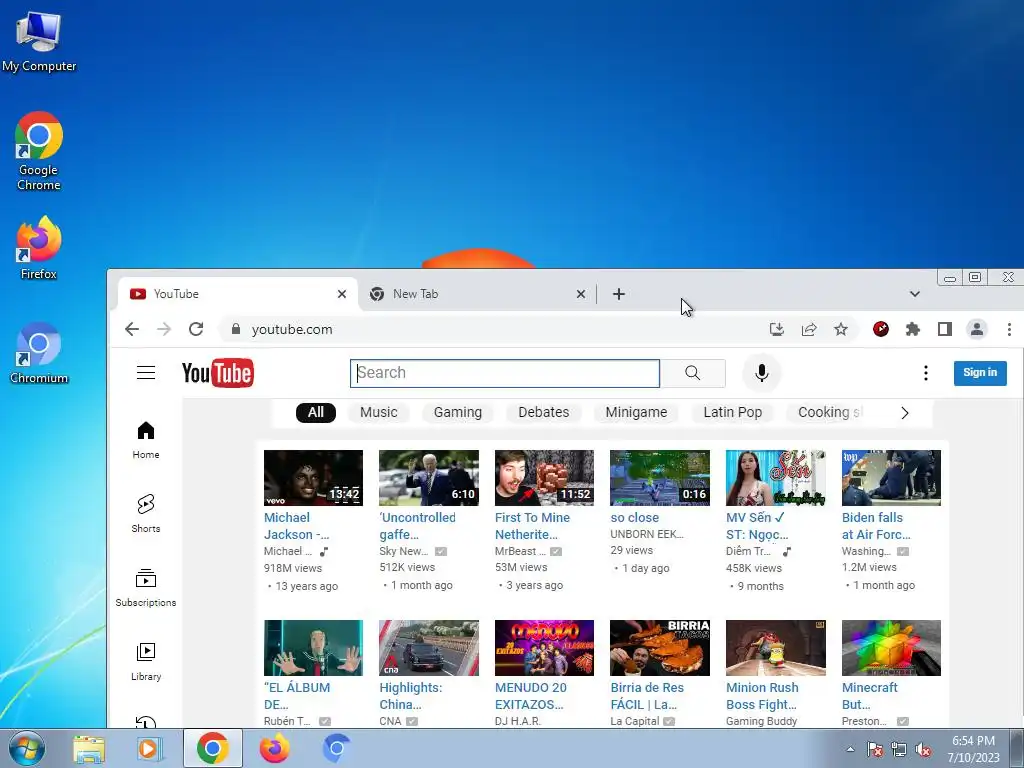This screenshot has height=768, width=1024.
Task: Select the Latin Pop filter chip
Action: pyautogui.click(x=733, y=413)
